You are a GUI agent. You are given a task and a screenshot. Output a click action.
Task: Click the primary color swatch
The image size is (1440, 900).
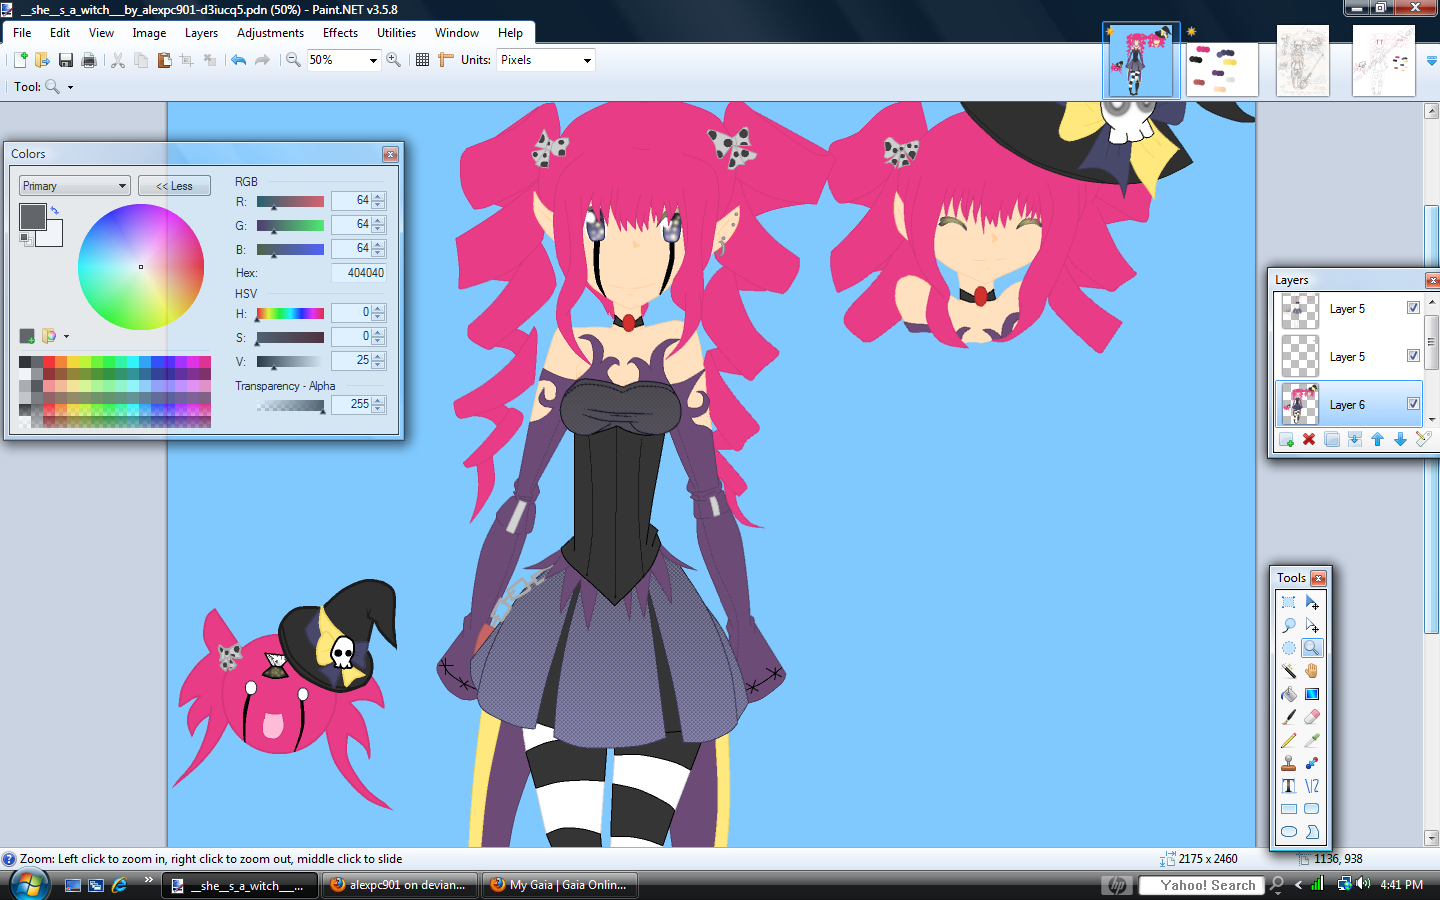click(33, 216)
